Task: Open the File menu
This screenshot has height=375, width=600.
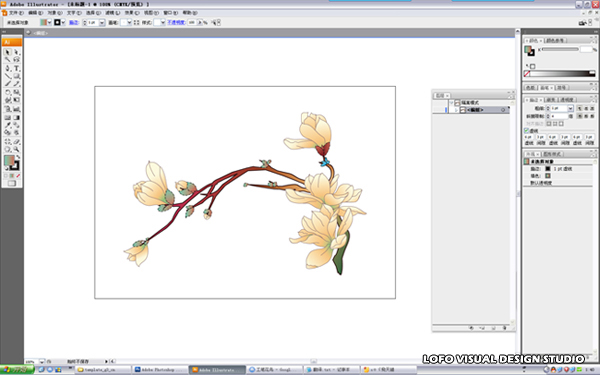Action: 16,13
